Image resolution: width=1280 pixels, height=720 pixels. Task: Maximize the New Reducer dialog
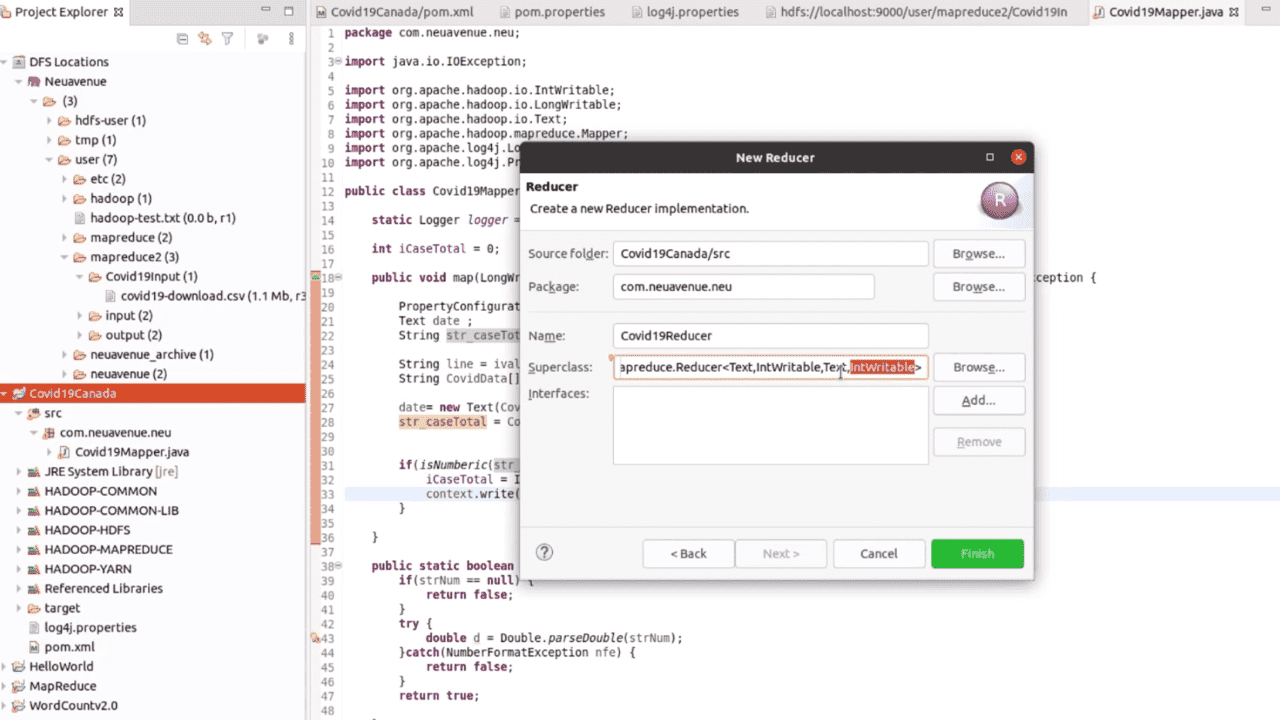[990, 157]
